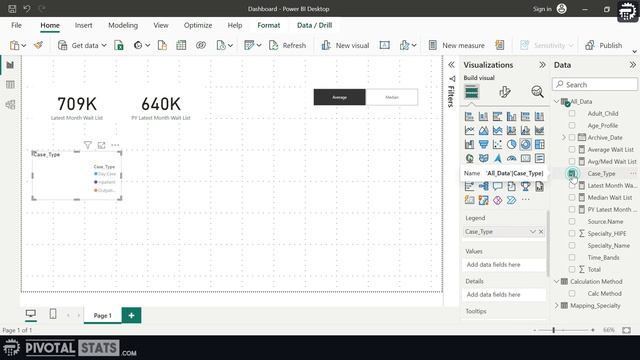640x360 pixels.
Task: Open focus mode on Case_Type visual
Action: coord(101,145)
